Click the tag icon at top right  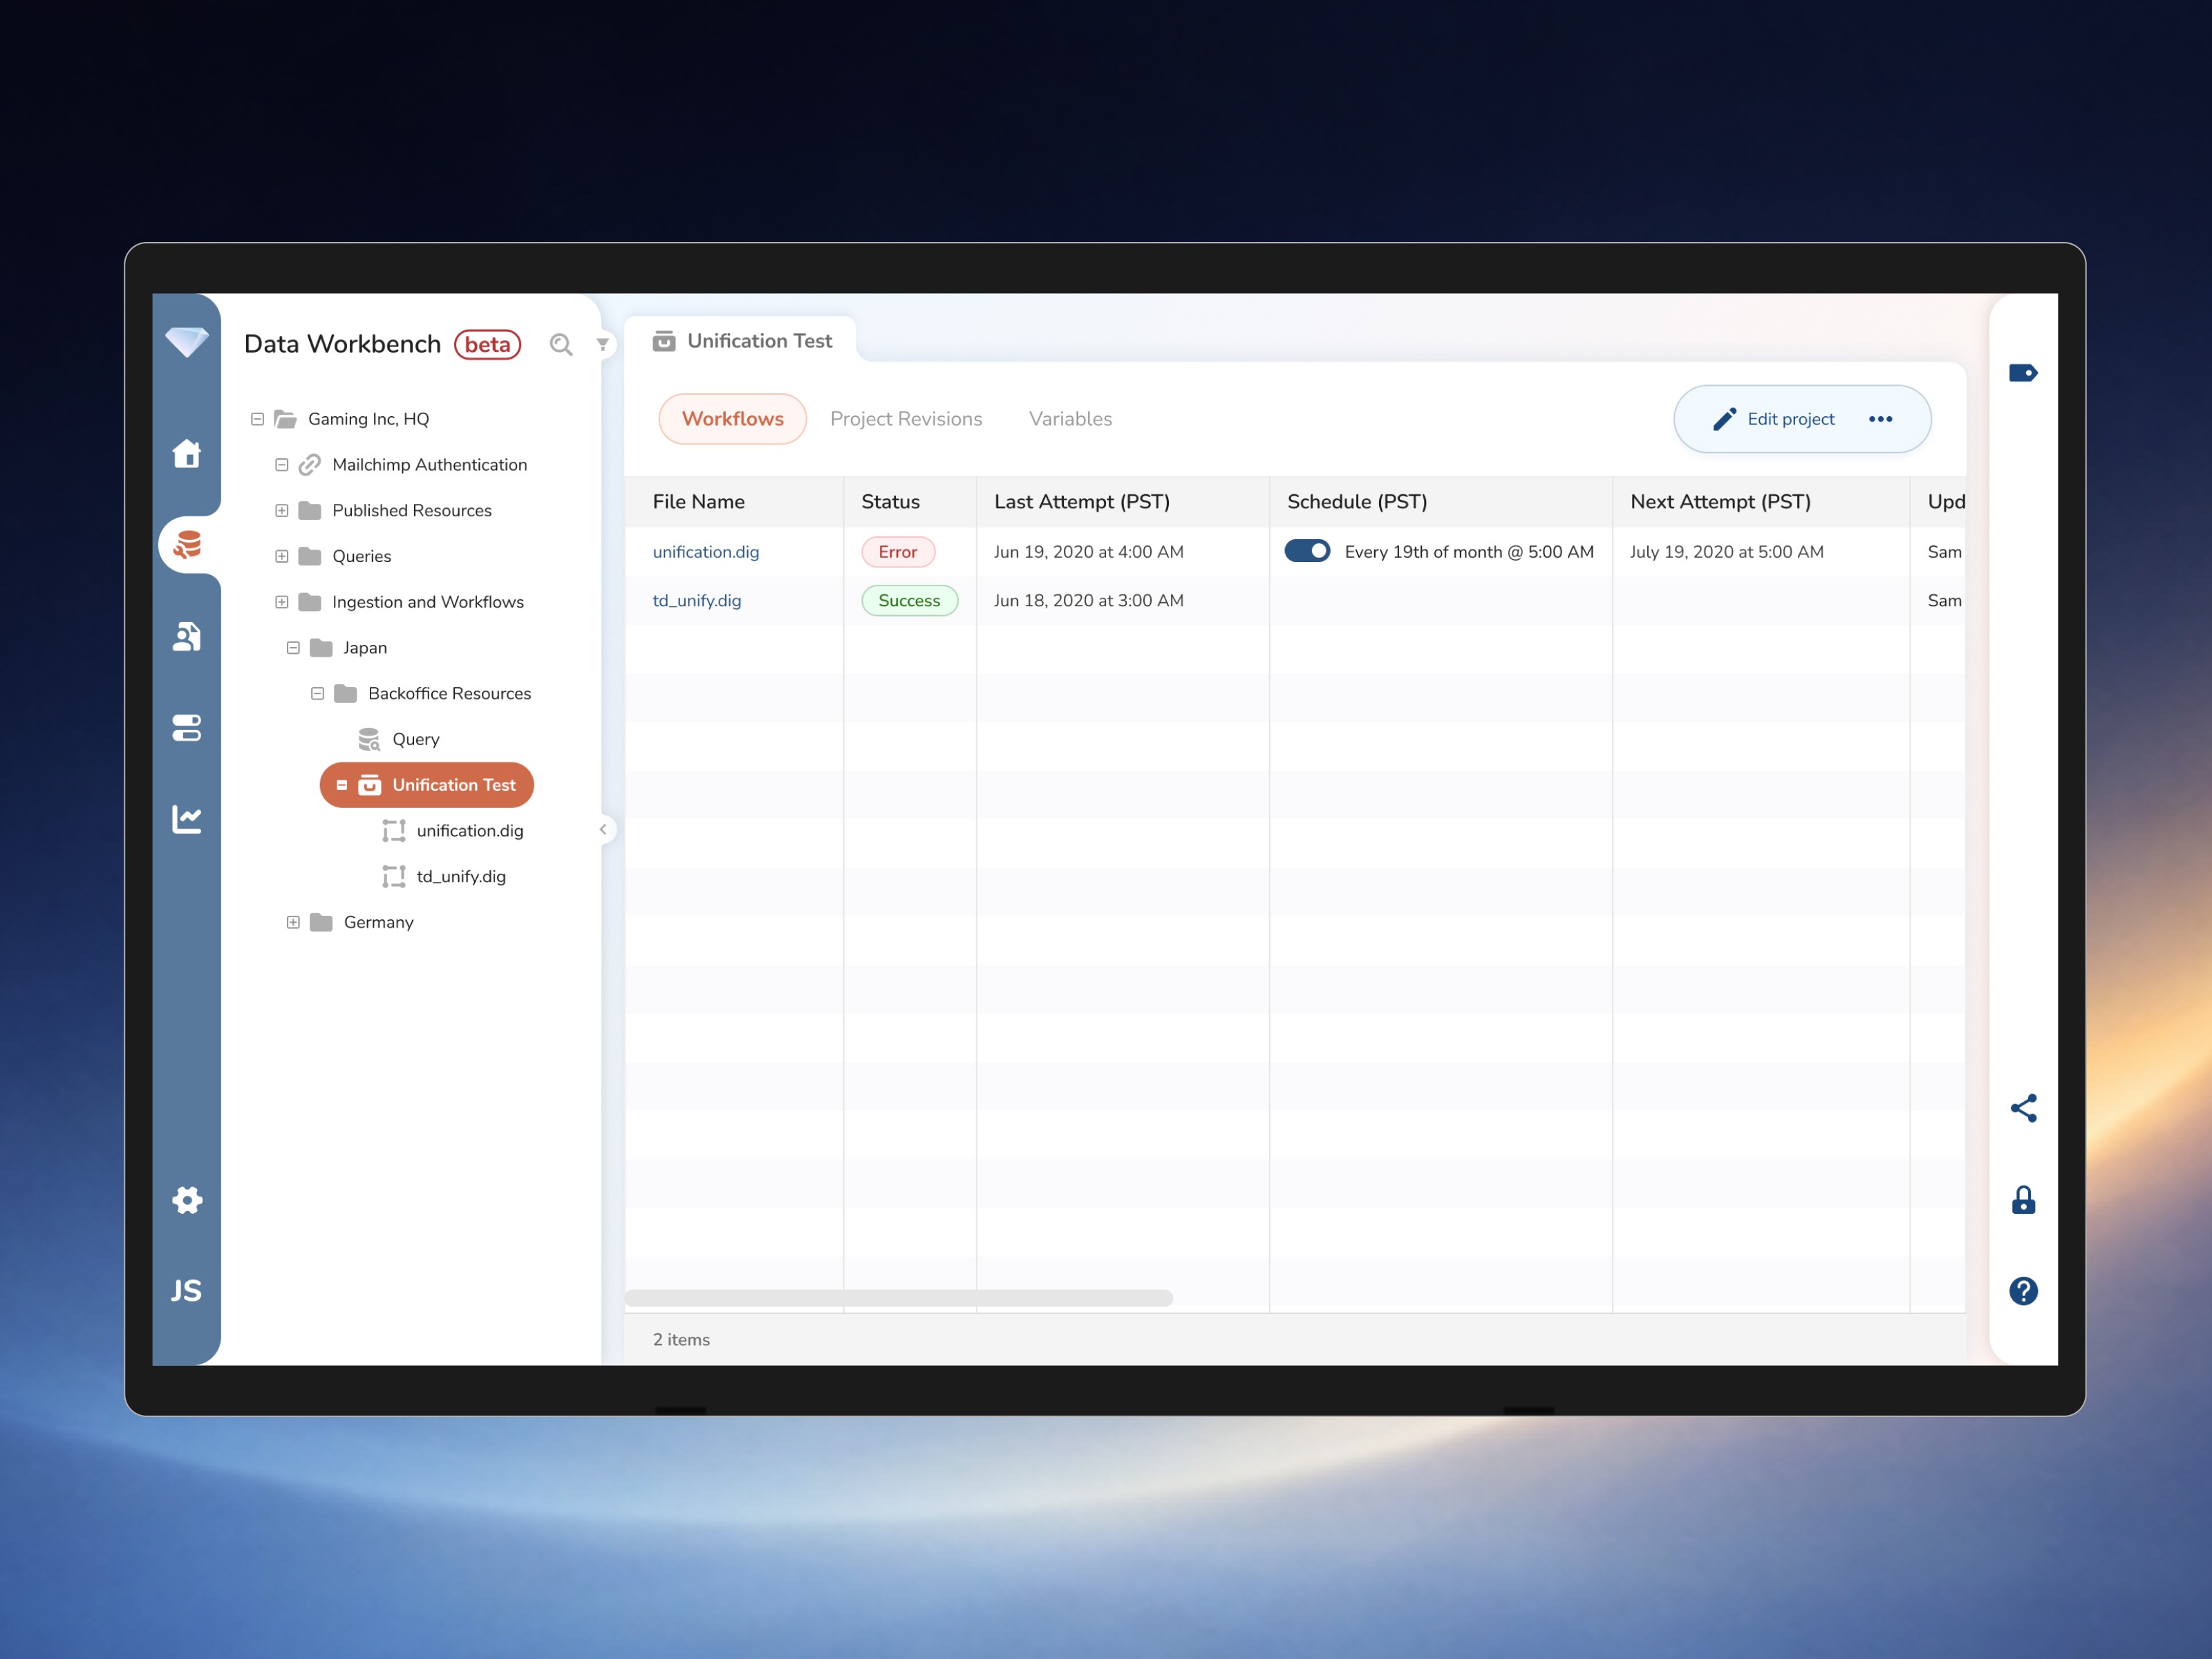click(2023, 373)
